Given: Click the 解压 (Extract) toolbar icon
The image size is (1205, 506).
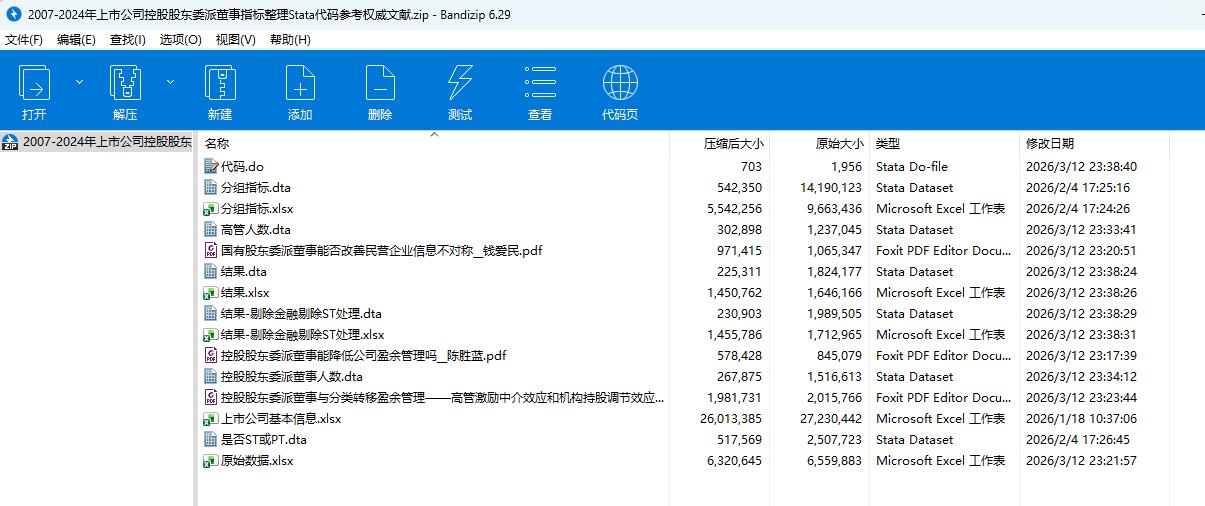Looking at the screenshot, I should [125, 82].
